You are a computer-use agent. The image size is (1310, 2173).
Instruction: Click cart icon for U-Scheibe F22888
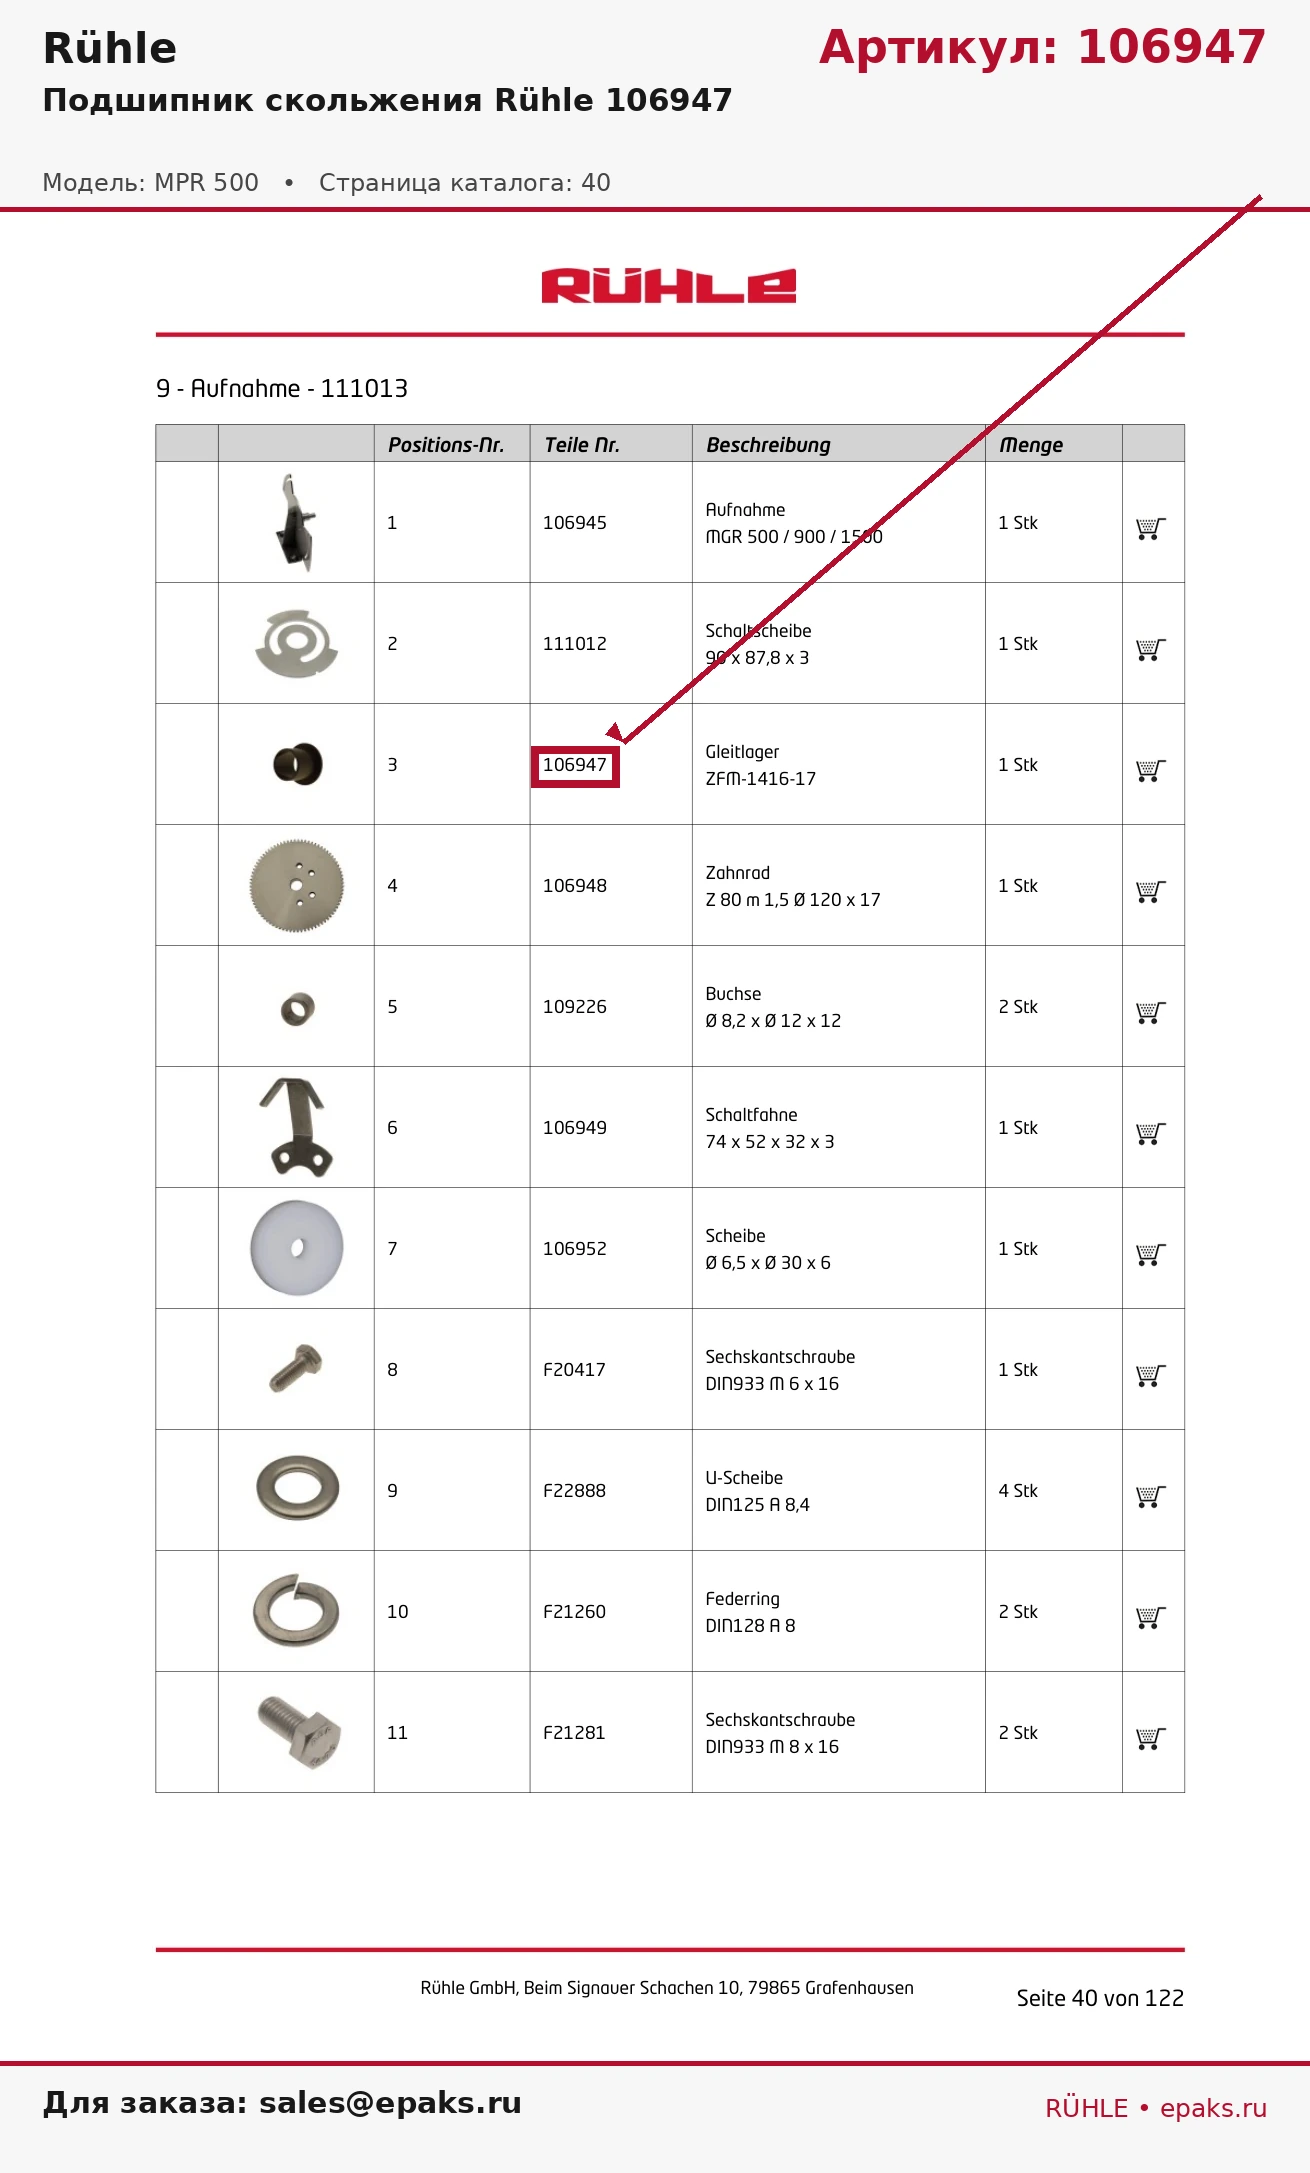tap(1151, 1496)
